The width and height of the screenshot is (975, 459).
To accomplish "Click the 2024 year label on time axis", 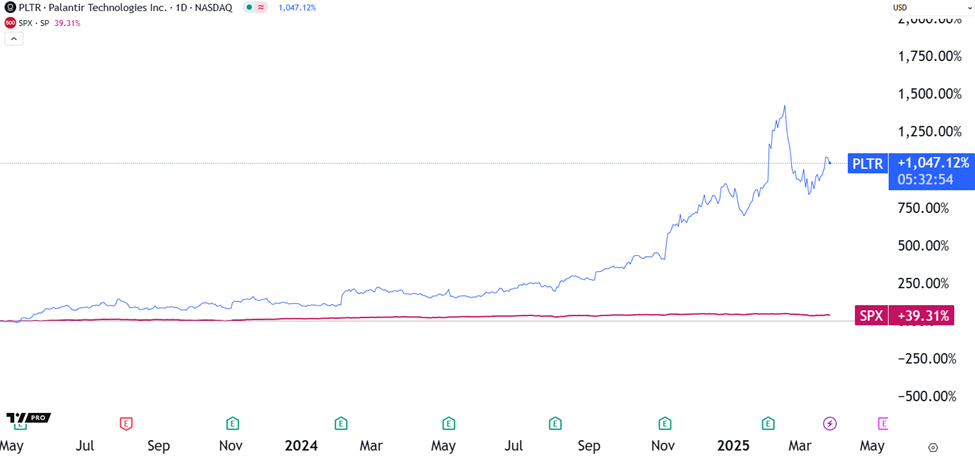I will pos(301,447).
